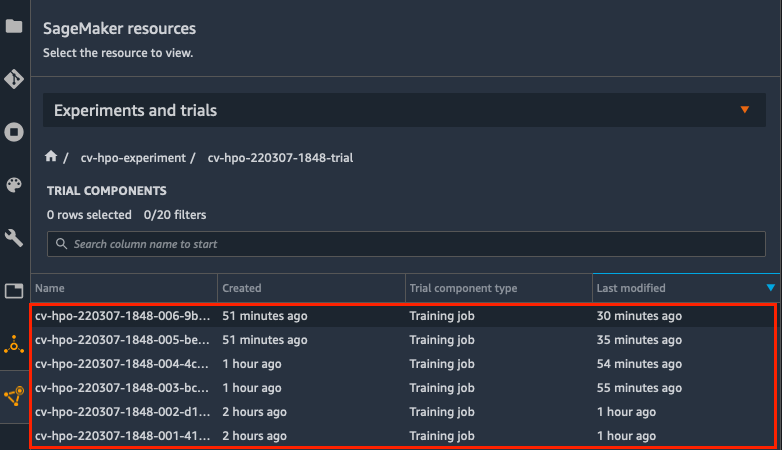The width and height of the screenshot is (782, 450).
Task: Sort by the Created column header
Action: (311, 288)
